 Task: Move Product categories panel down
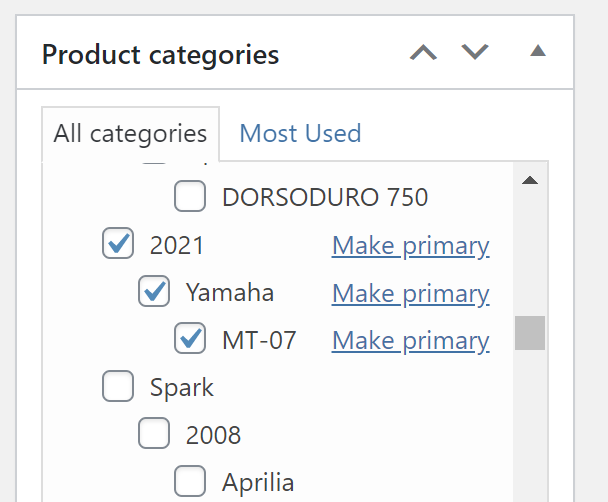coord(474,53)
